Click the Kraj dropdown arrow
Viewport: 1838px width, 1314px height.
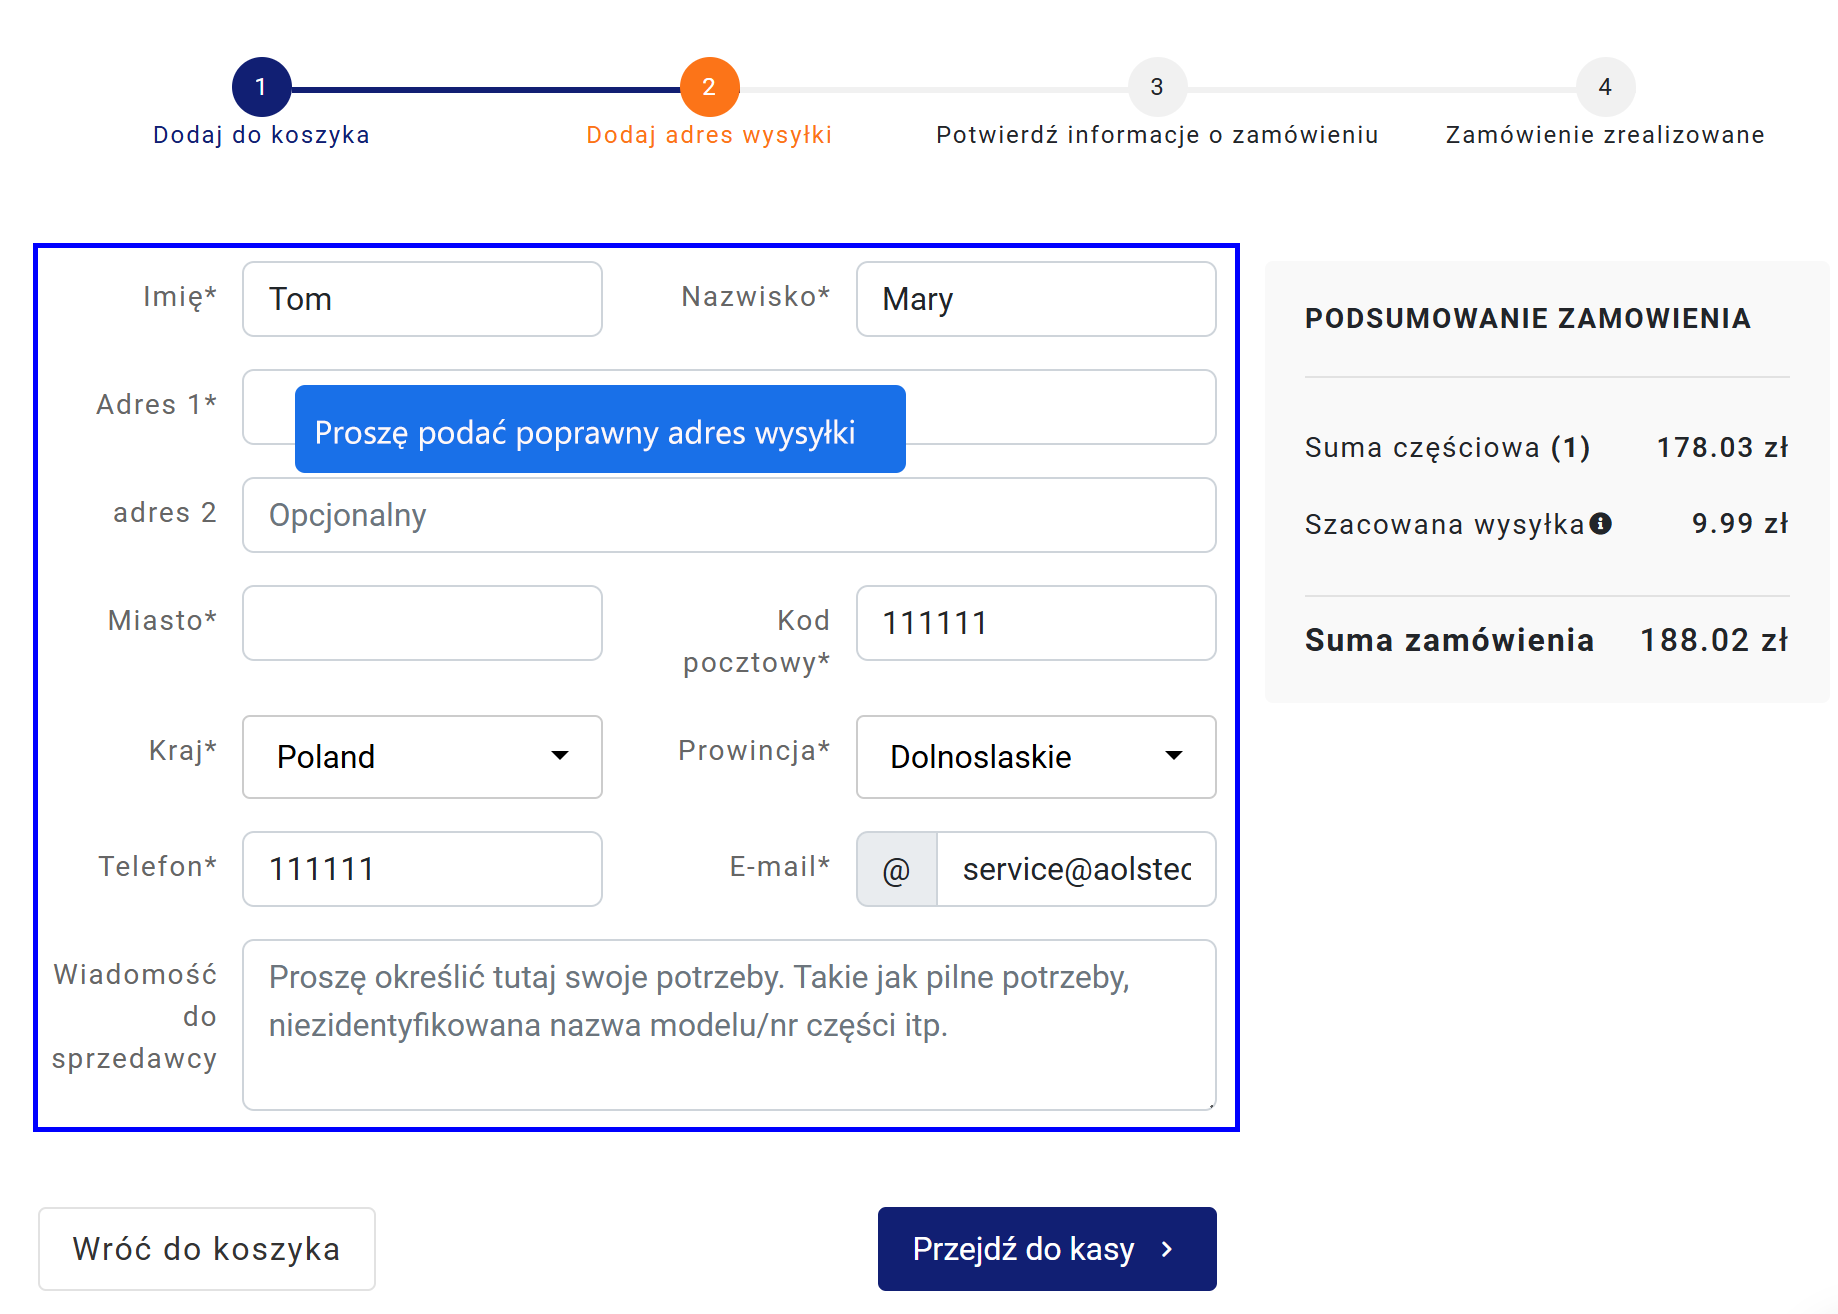[560, 756]
